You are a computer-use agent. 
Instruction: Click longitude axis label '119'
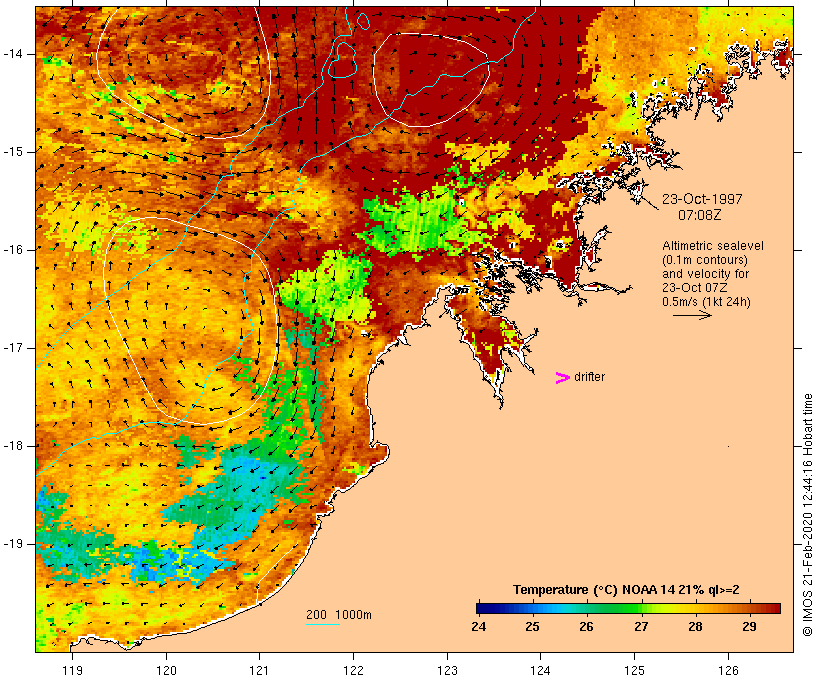click(x=72, y=670)
